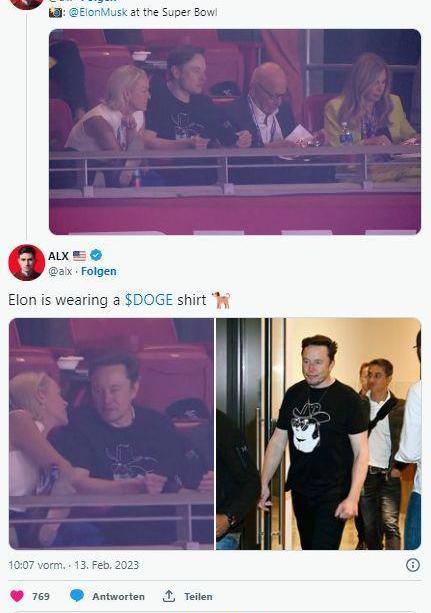
Task: Click the blue reply speech bubble icon
Action: (77, 596)
